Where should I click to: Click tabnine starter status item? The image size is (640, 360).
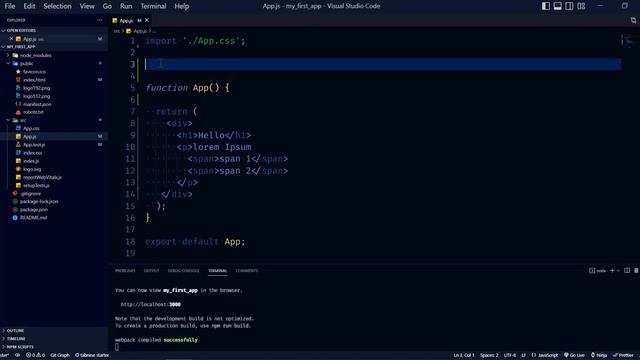[92, 355]
